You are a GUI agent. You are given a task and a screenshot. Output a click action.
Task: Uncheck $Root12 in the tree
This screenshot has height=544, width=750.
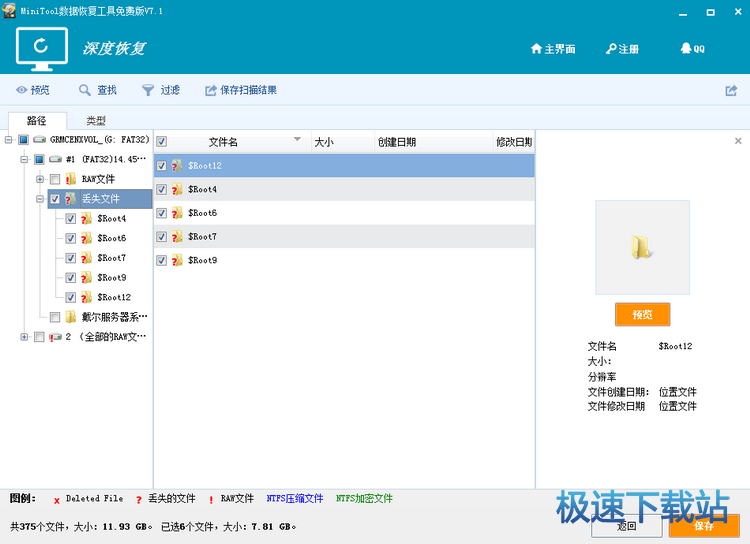click(x=71, y=297)
